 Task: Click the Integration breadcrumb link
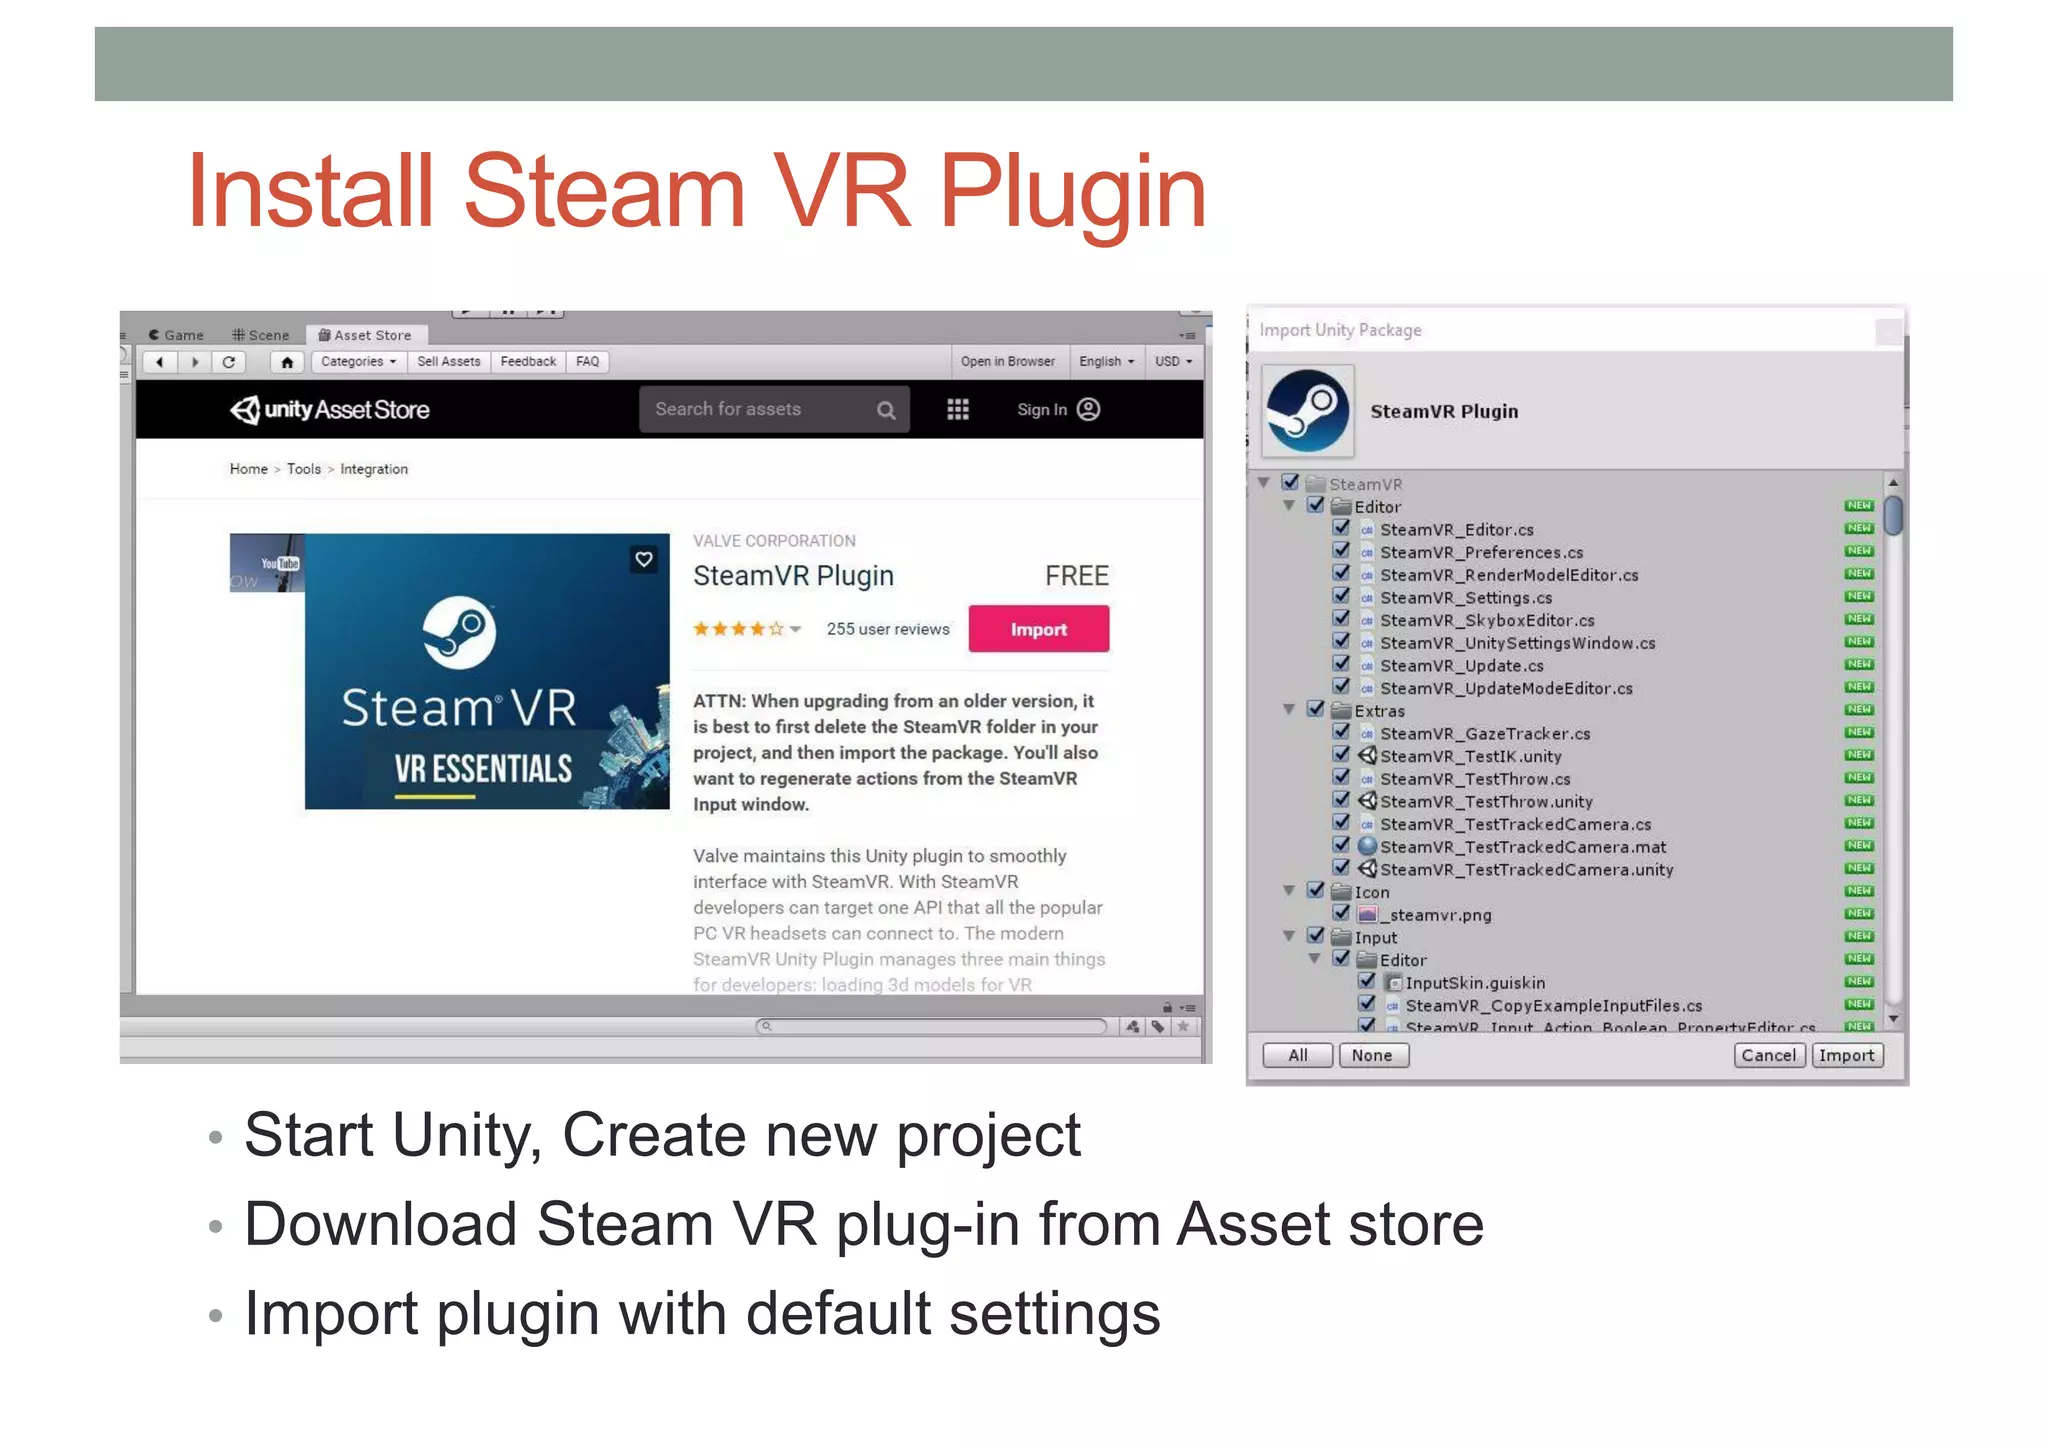[x=374, y=469]
